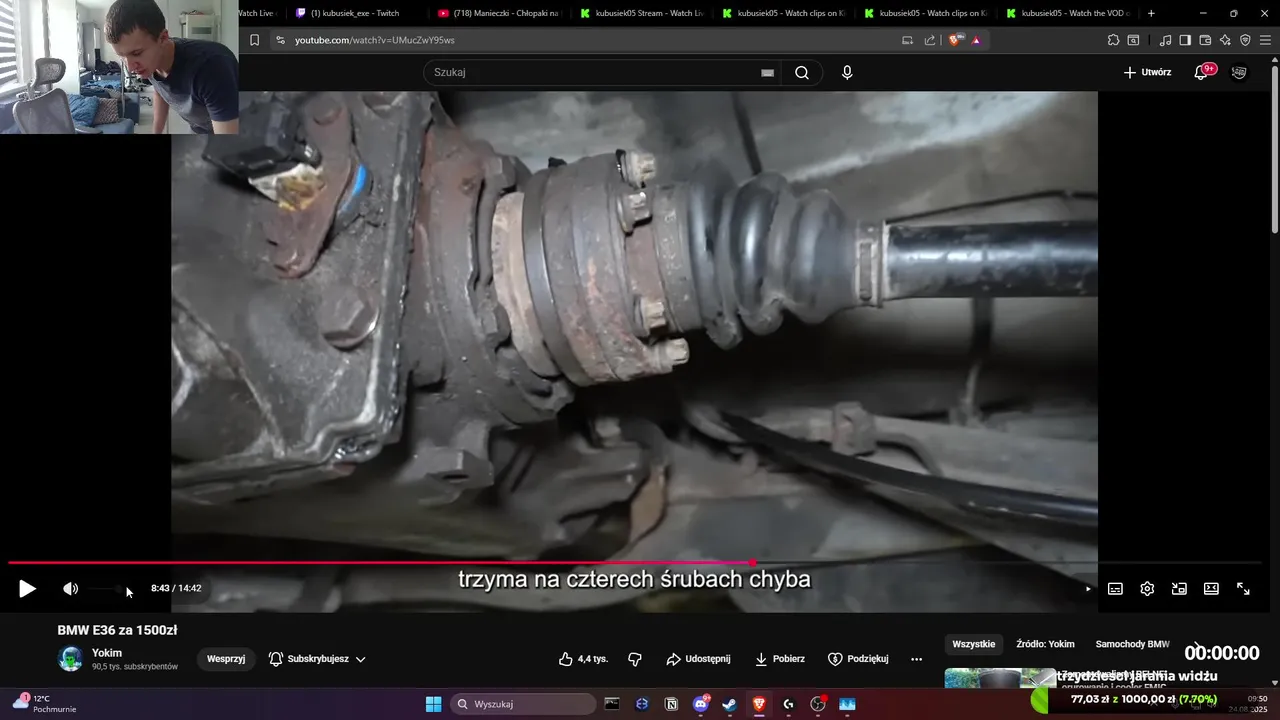Open the media control music note icon
Screen dimensions: 1280x720
pyautogui.click(x=1165, y=40)
